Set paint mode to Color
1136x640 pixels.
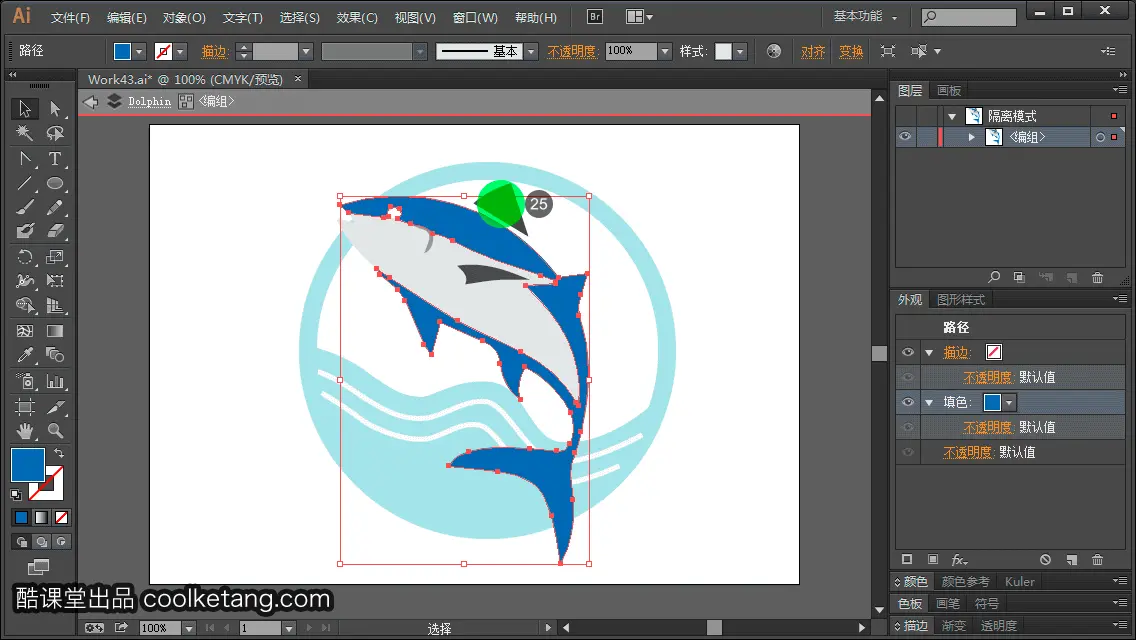21,518
